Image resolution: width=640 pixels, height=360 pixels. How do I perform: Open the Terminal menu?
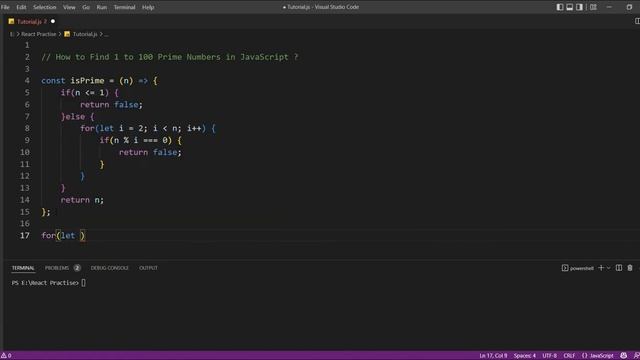[x=124, y=7]
